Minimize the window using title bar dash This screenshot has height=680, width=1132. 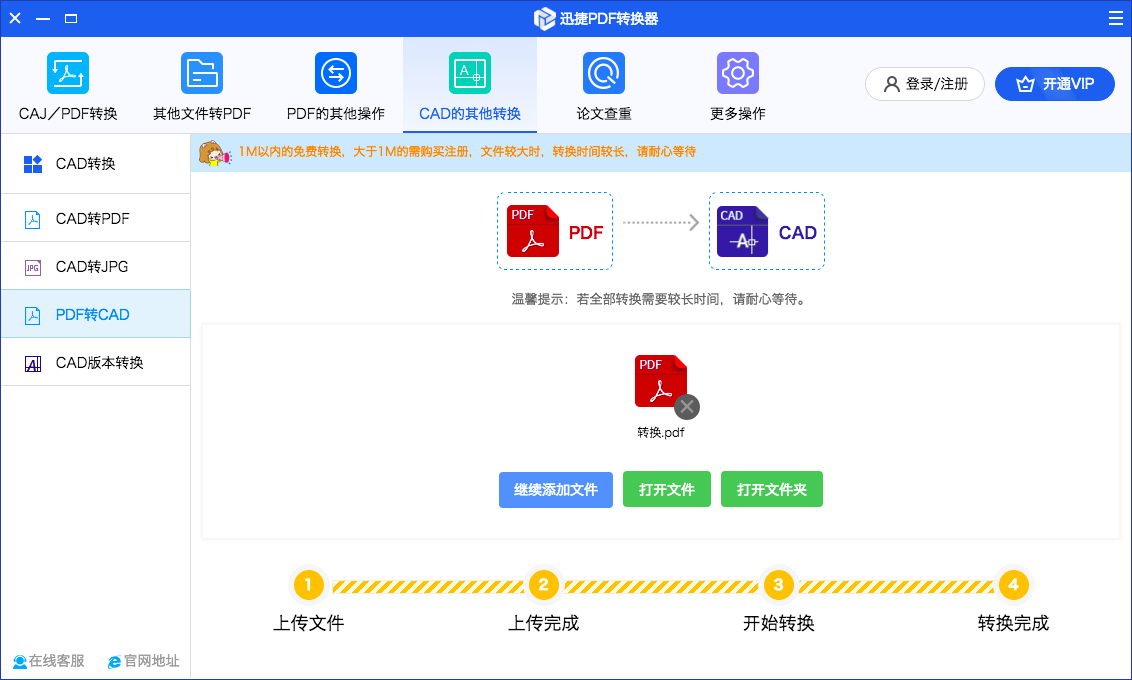tap(43, 18)
